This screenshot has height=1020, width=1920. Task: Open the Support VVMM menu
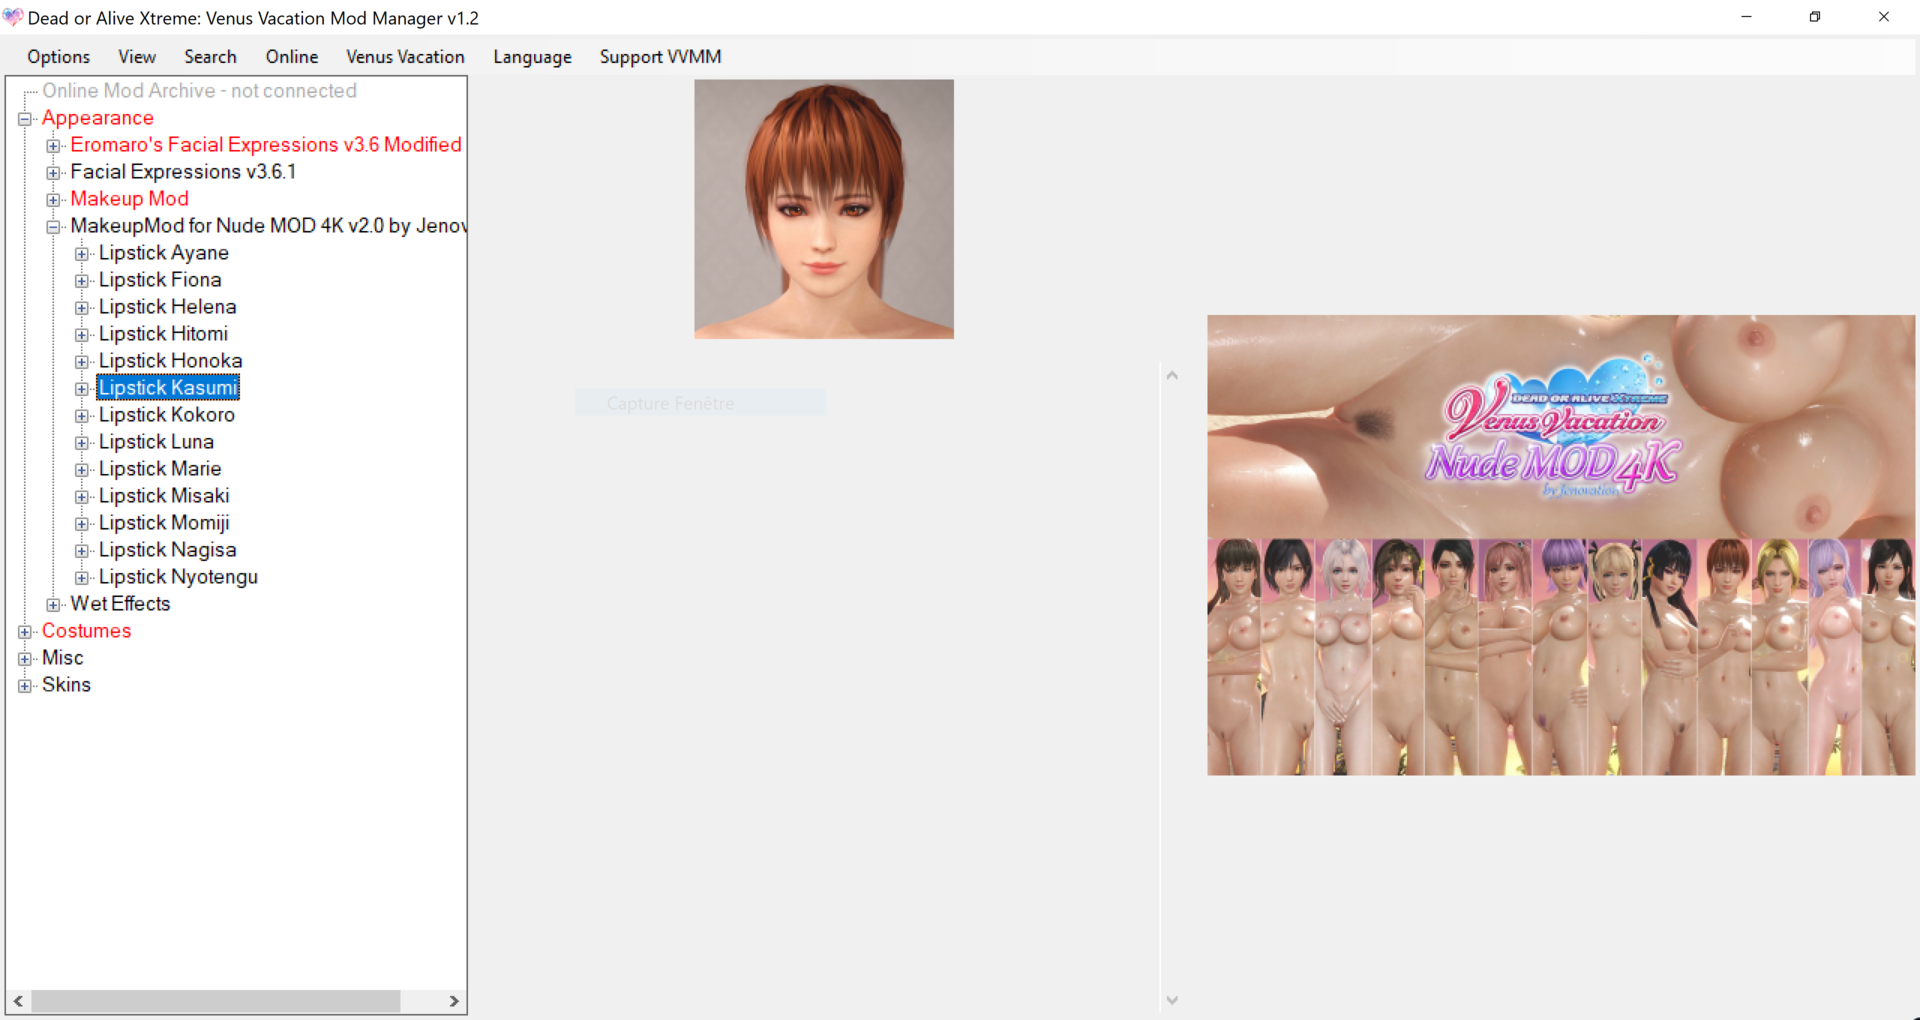click(x=660, y=57)
